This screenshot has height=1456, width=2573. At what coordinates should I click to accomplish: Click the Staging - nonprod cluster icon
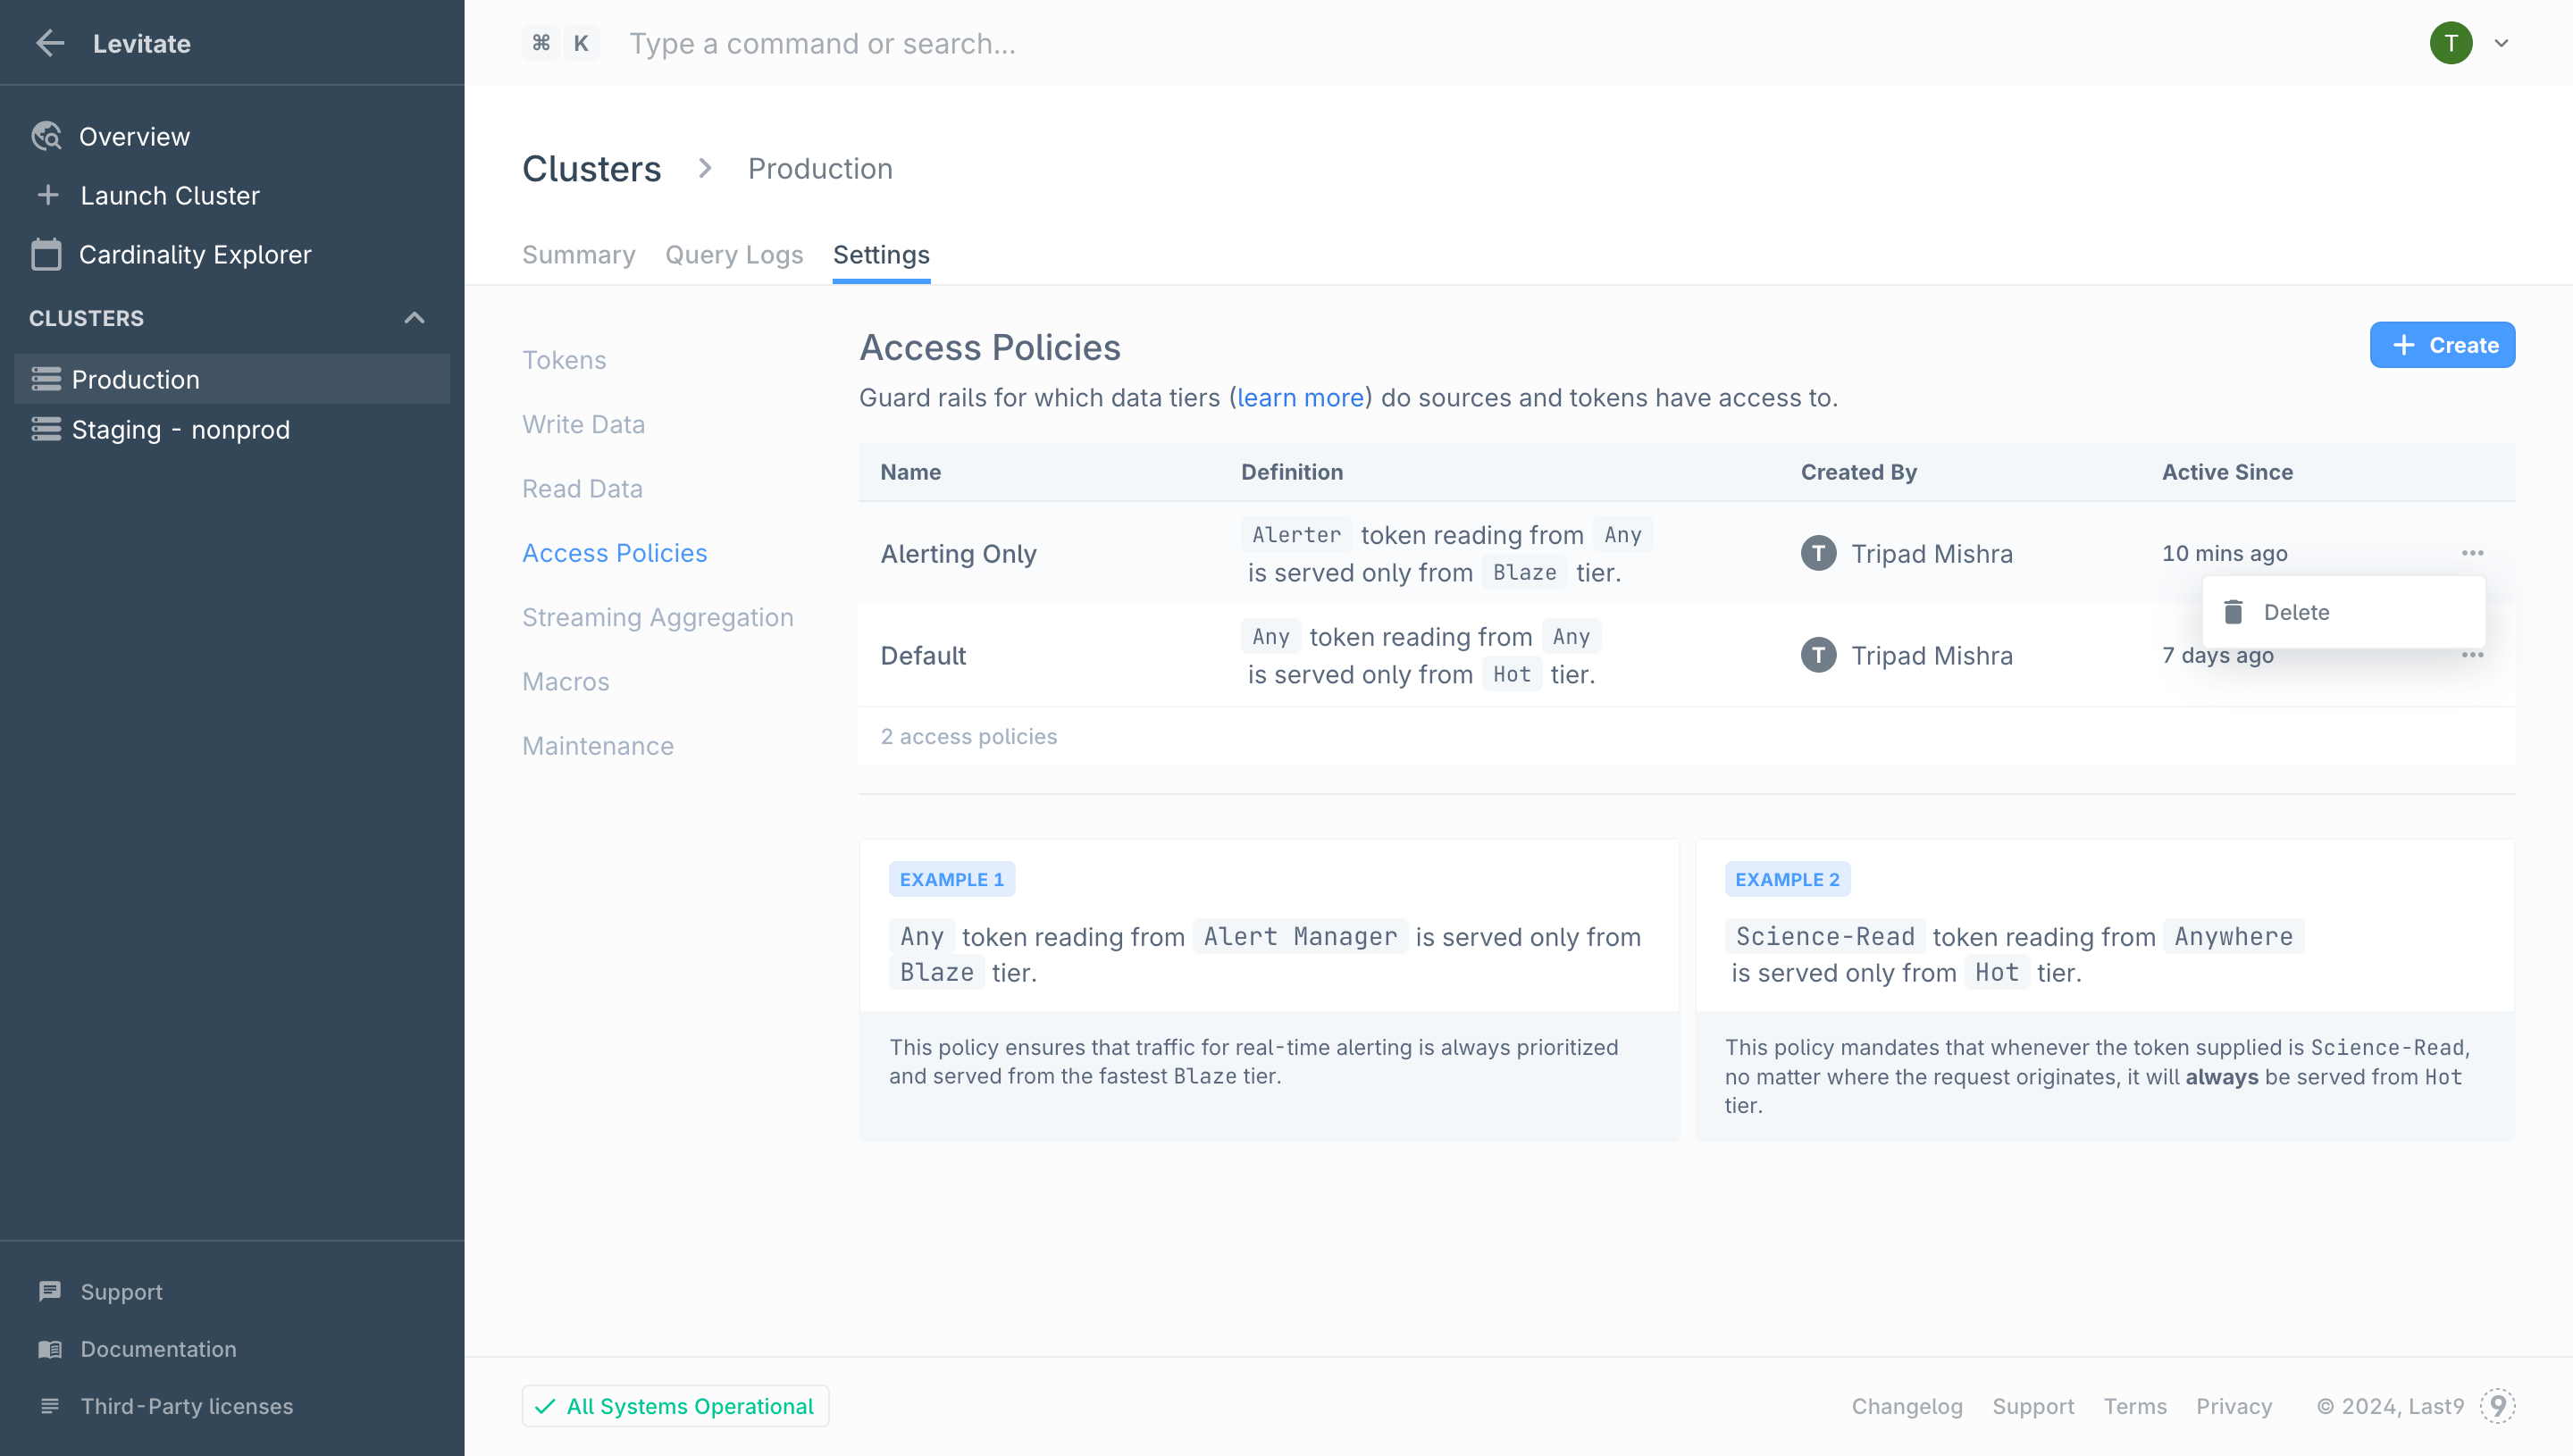click(47, 430)
